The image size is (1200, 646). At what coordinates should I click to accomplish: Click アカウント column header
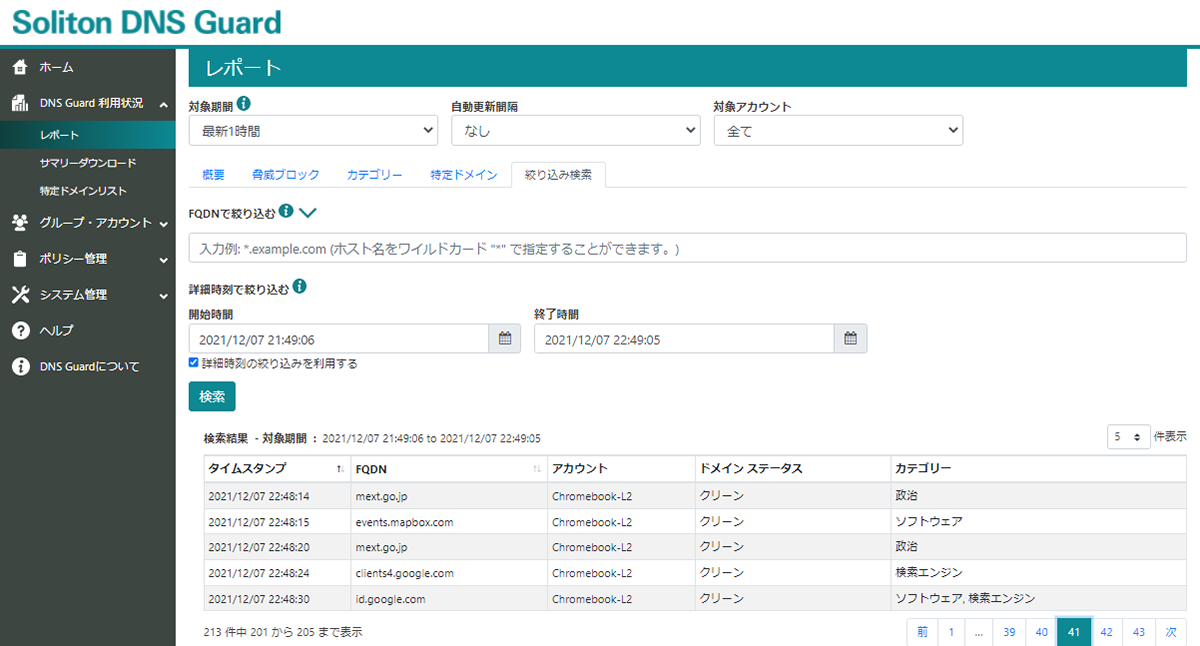(x=621, y=469)
